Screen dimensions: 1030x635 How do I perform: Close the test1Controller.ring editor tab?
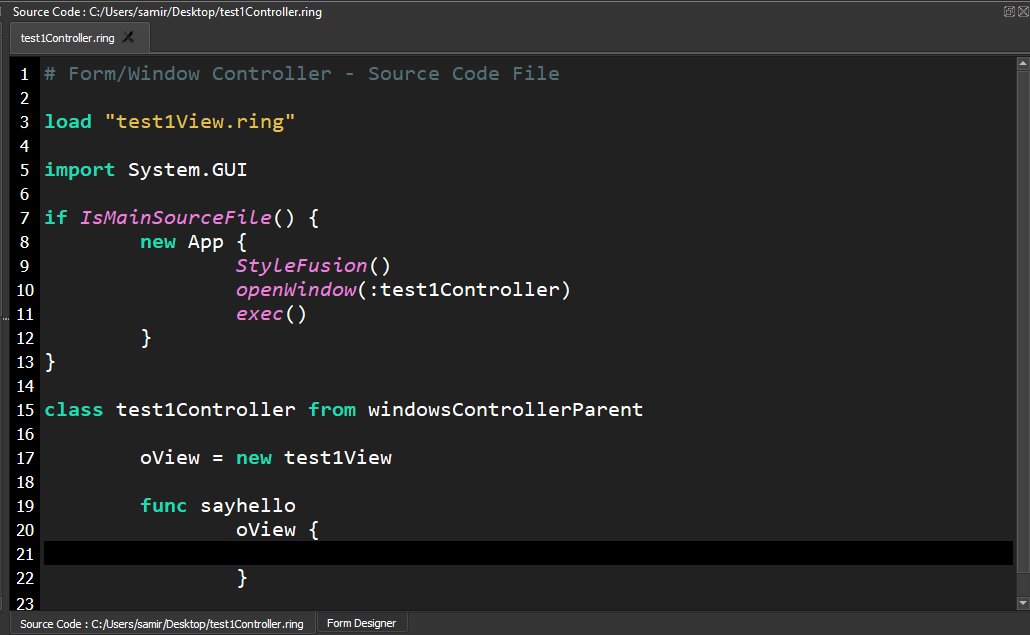click(x=128, y=38)
